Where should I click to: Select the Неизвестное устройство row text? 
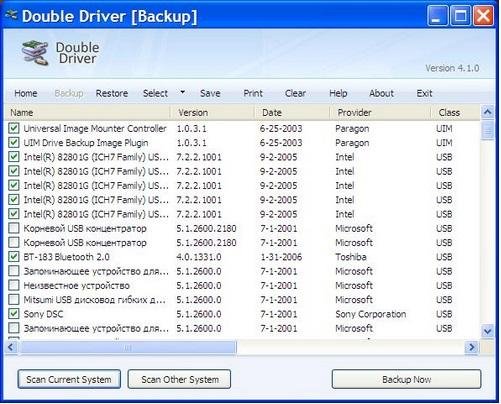76,286
